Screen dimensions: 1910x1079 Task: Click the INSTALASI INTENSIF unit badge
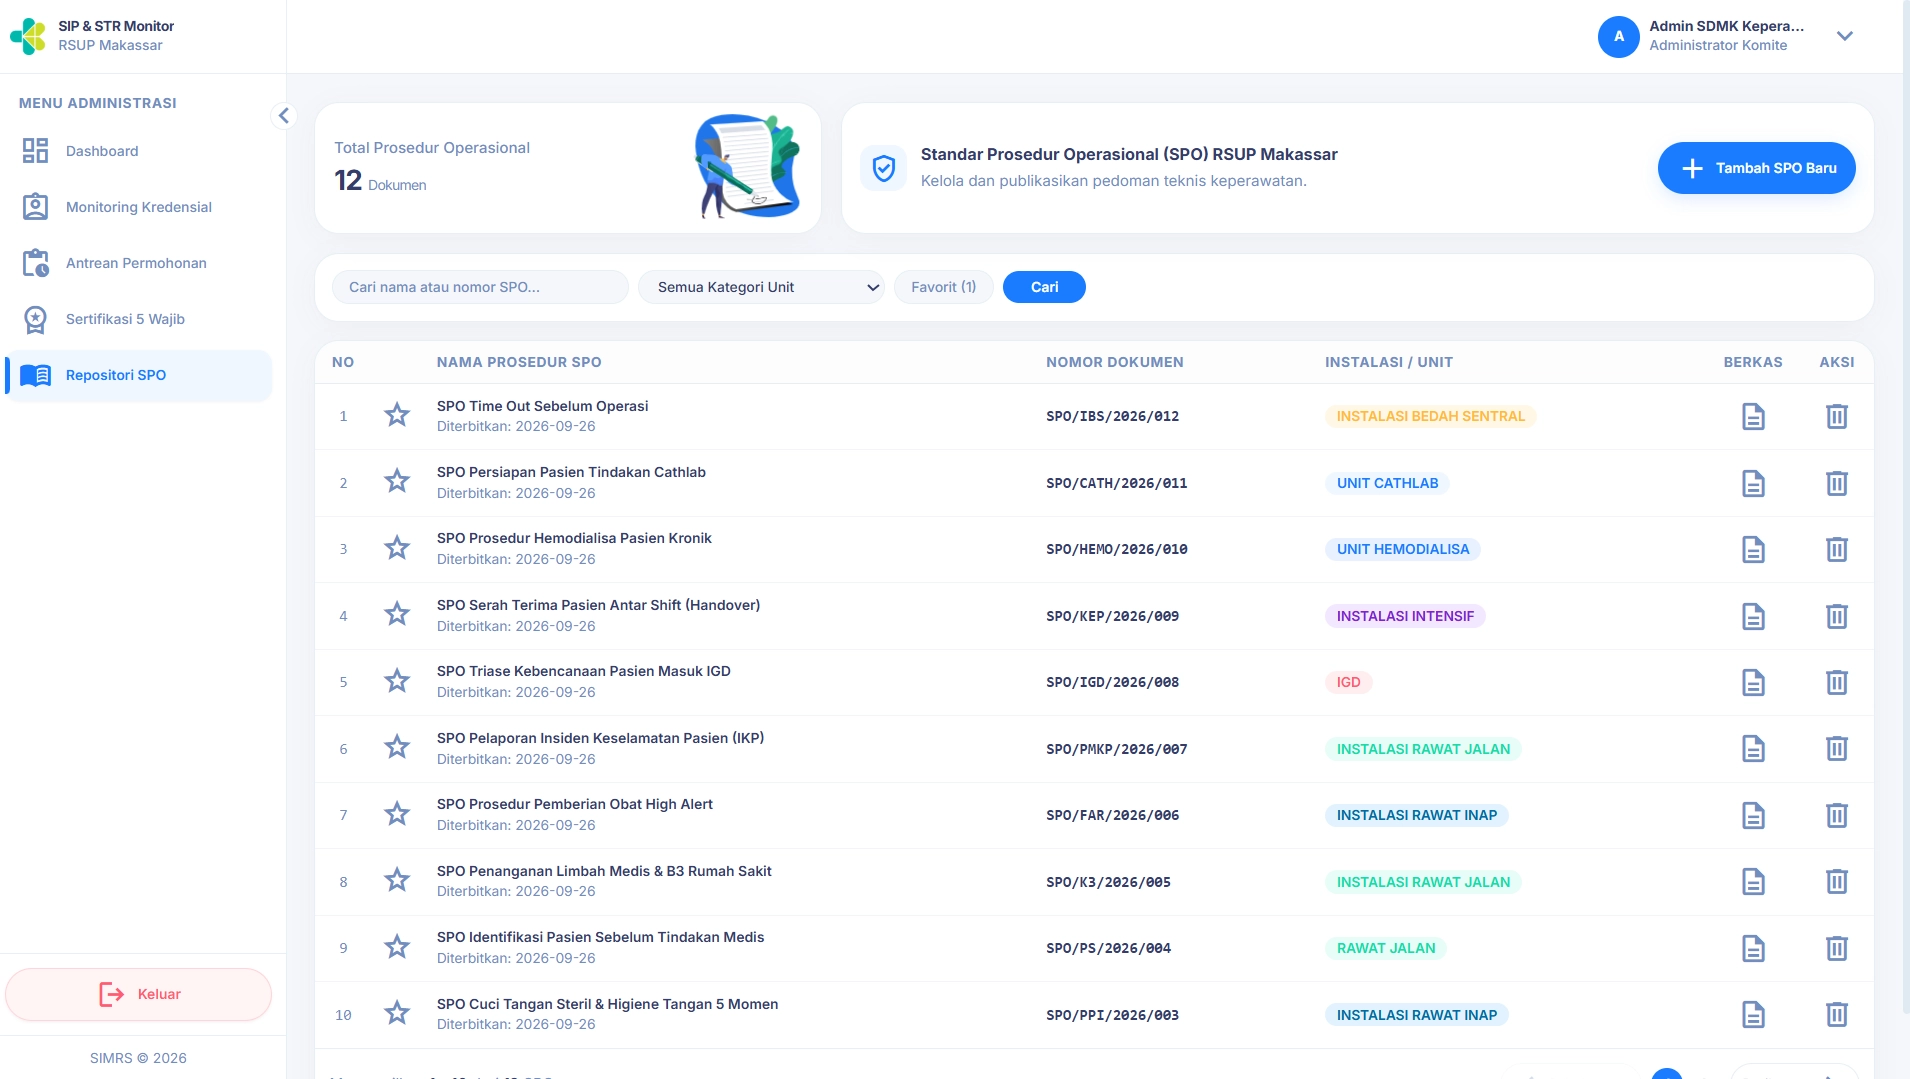point(1405,616)
